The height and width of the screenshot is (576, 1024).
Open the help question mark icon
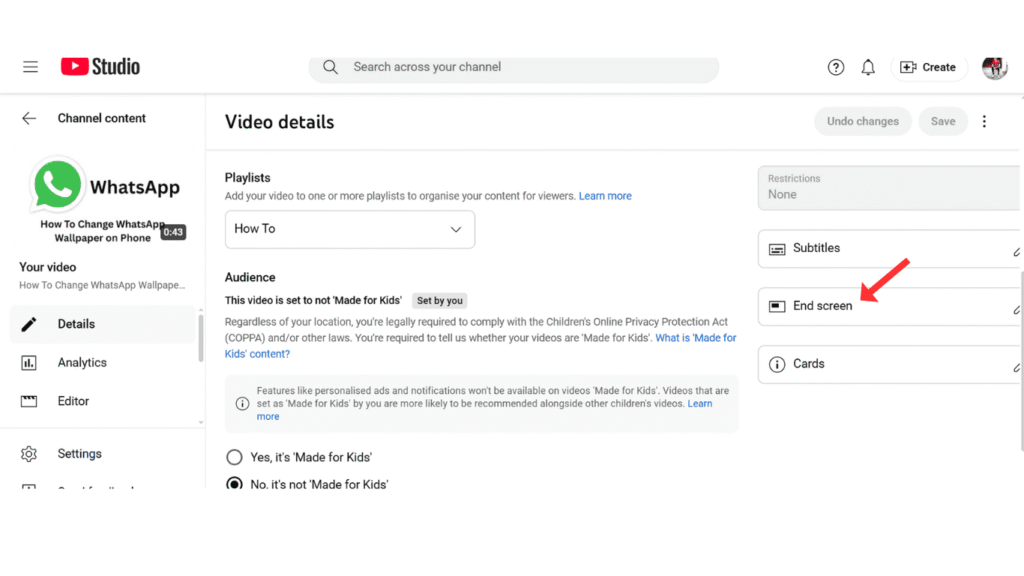coord(835,67)
